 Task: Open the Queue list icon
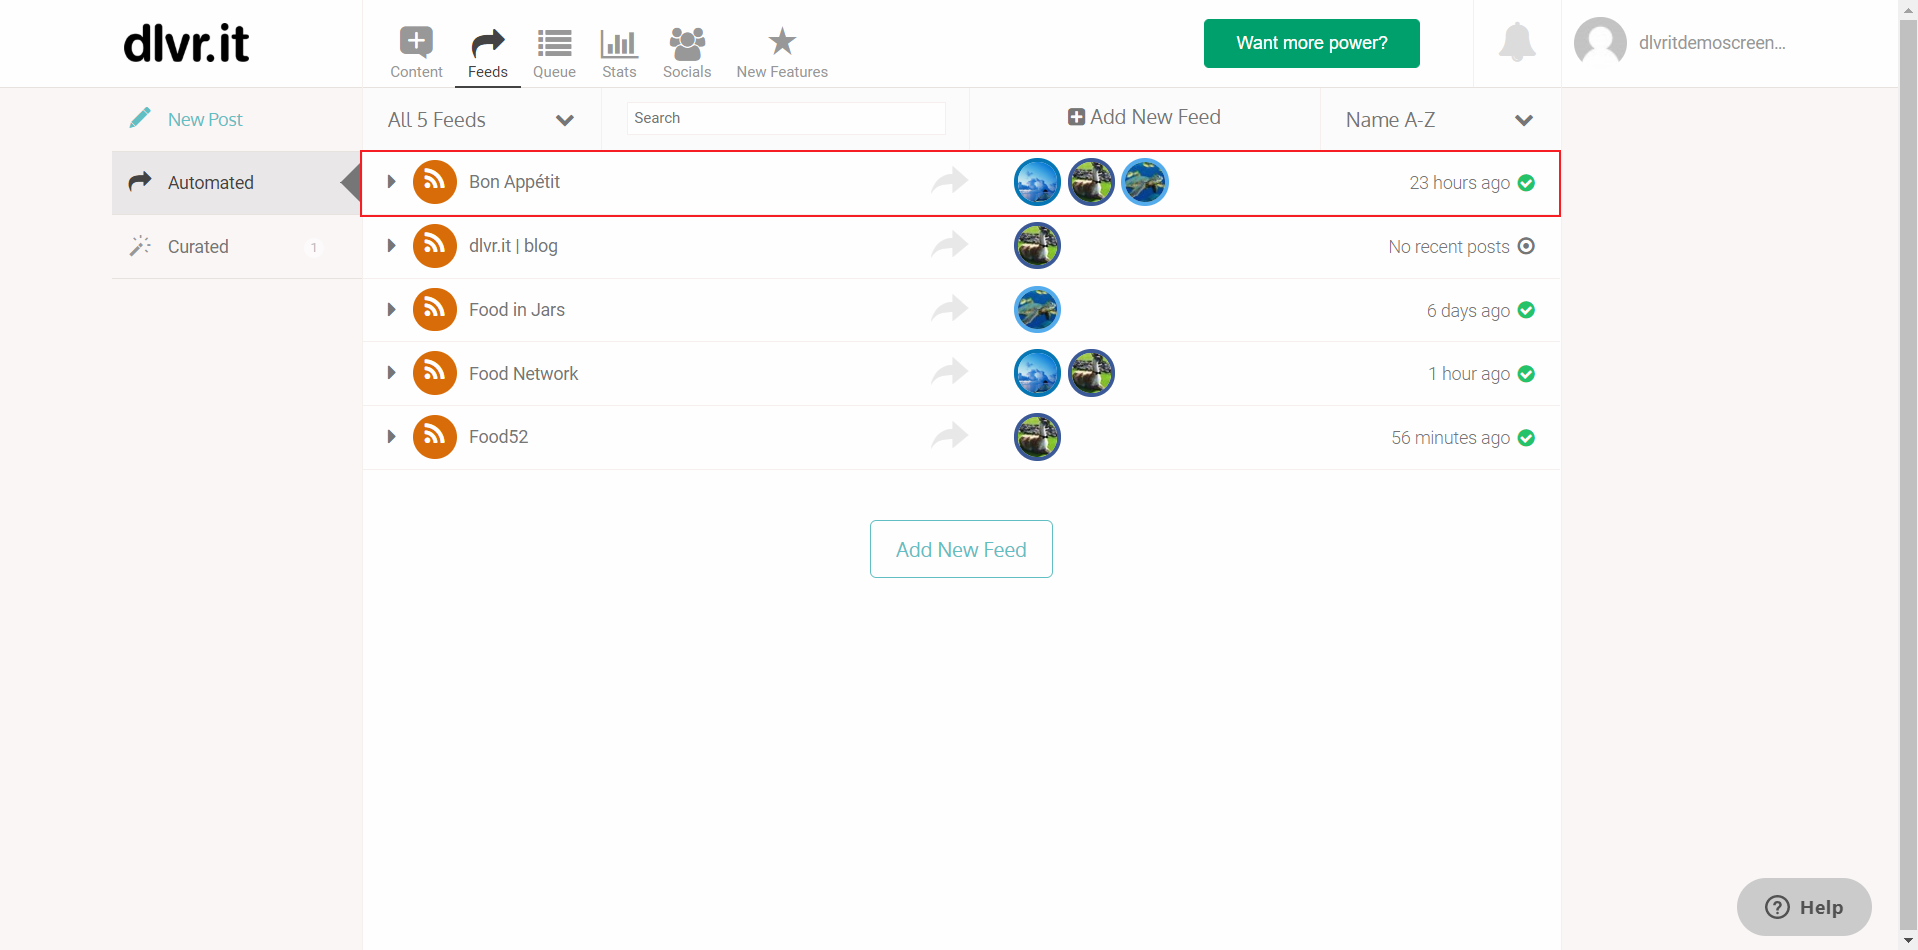point(554,43)
